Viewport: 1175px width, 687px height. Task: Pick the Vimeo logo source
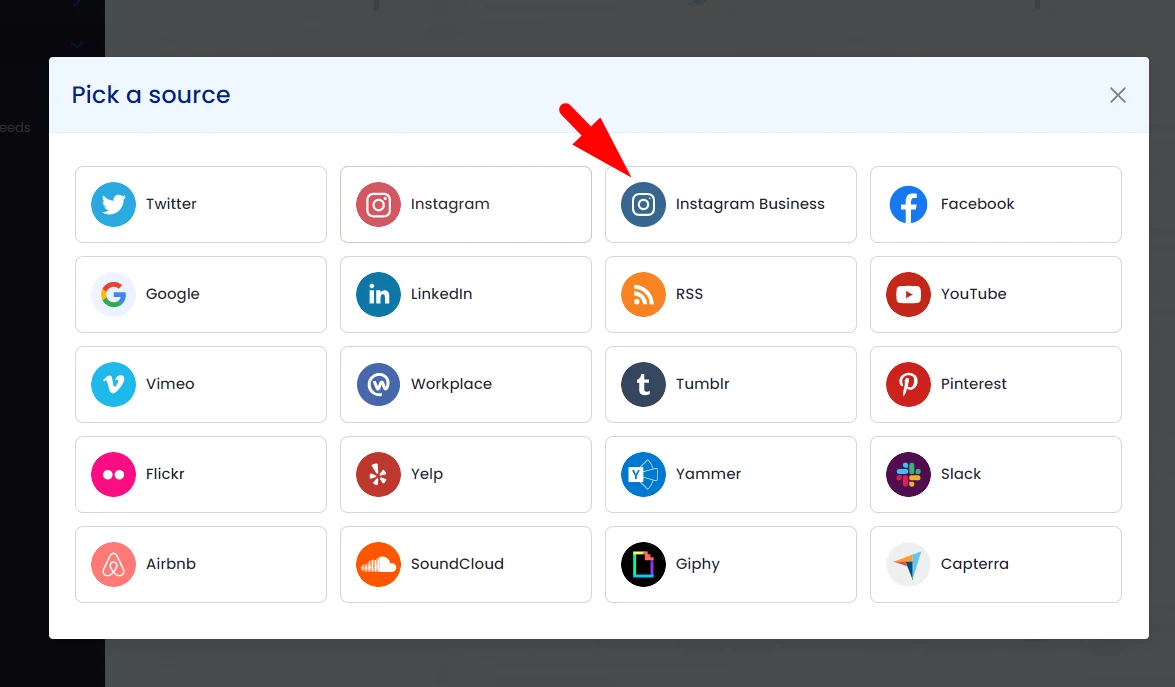[x=113, y=384]
